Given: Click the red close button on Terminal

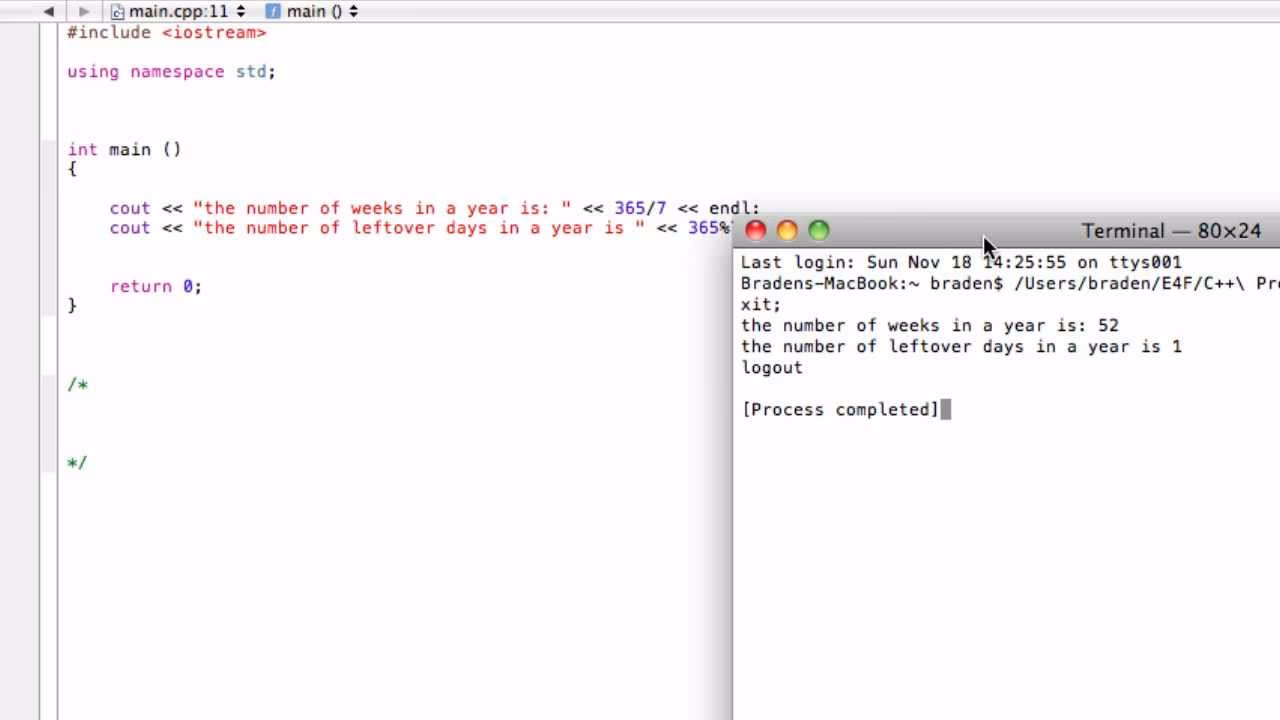Looking at the screenshot, I should (755, 230).
